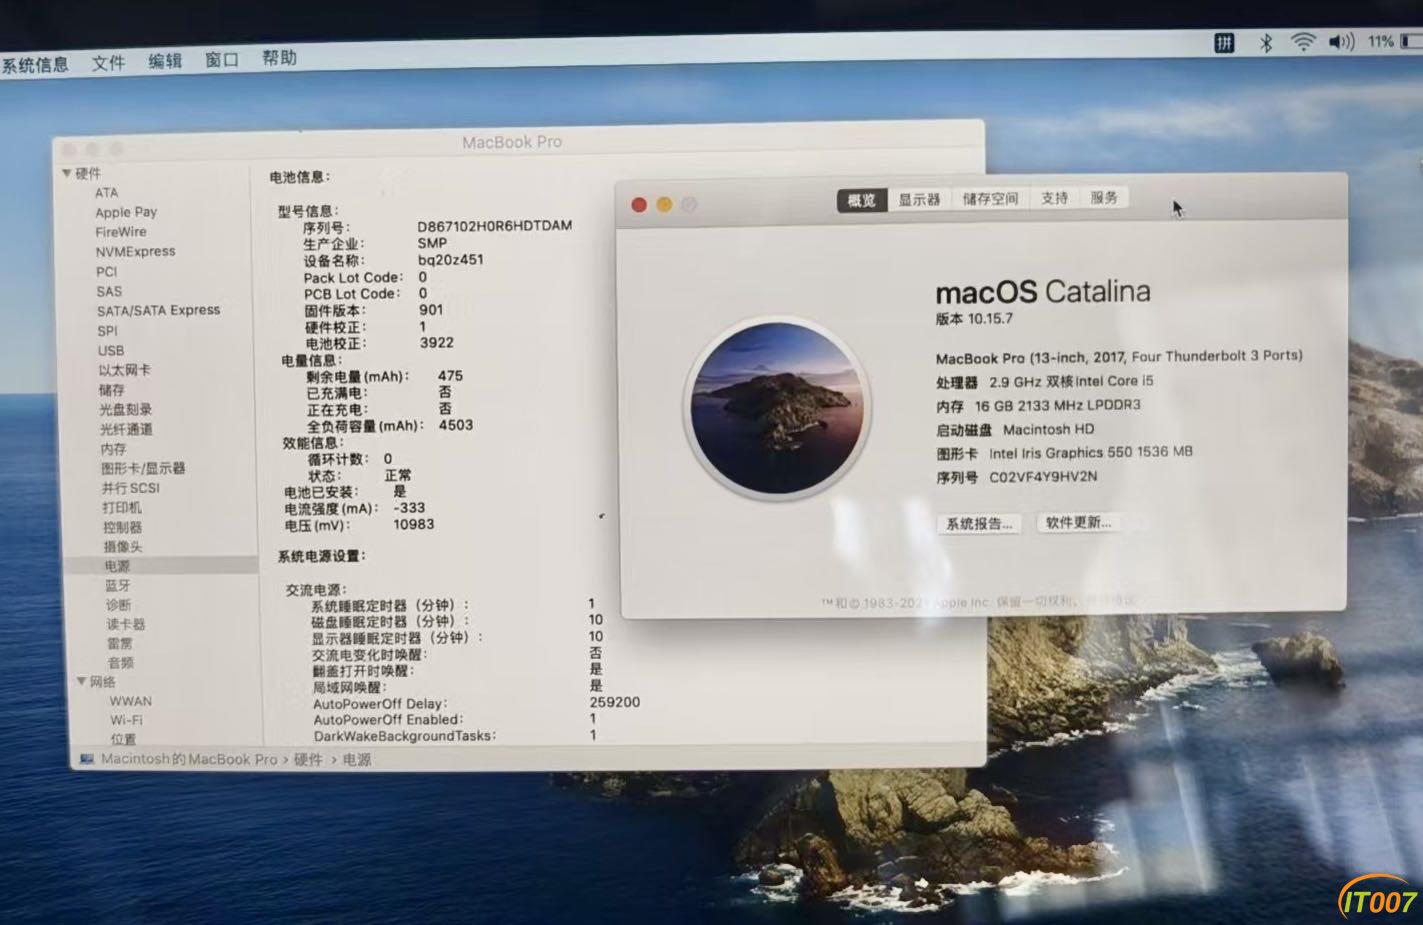Select SPI in the sidebar

(108, 331)
